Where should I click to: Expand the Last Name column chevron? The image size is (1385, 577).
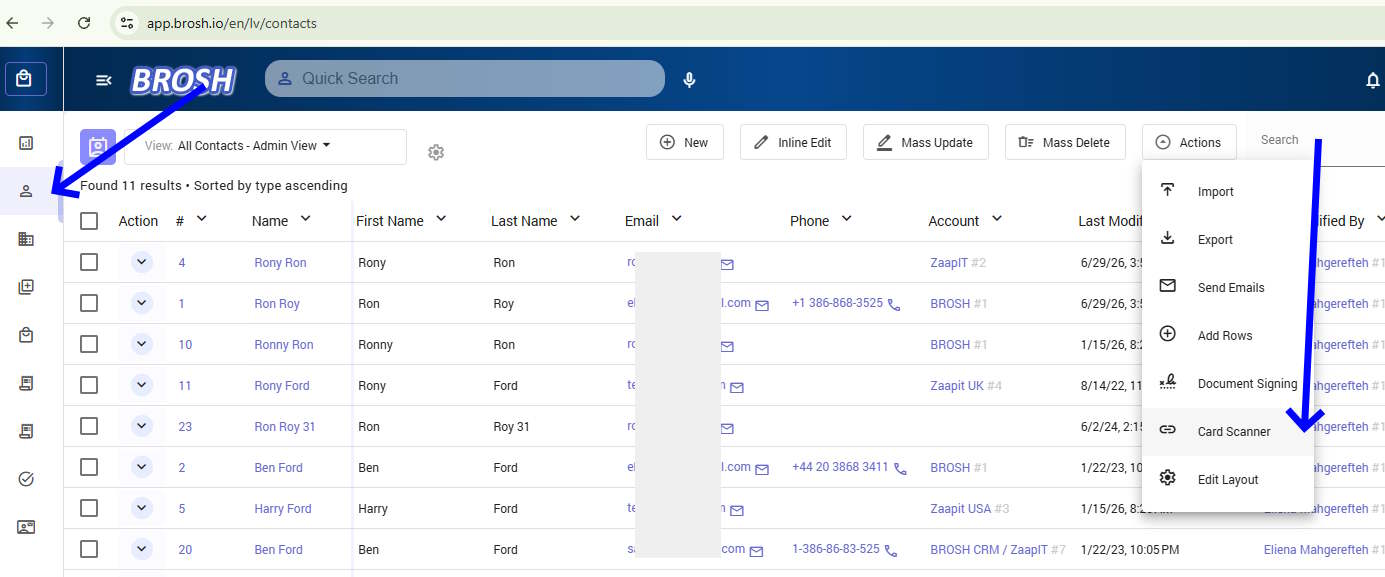coord(574,219)
